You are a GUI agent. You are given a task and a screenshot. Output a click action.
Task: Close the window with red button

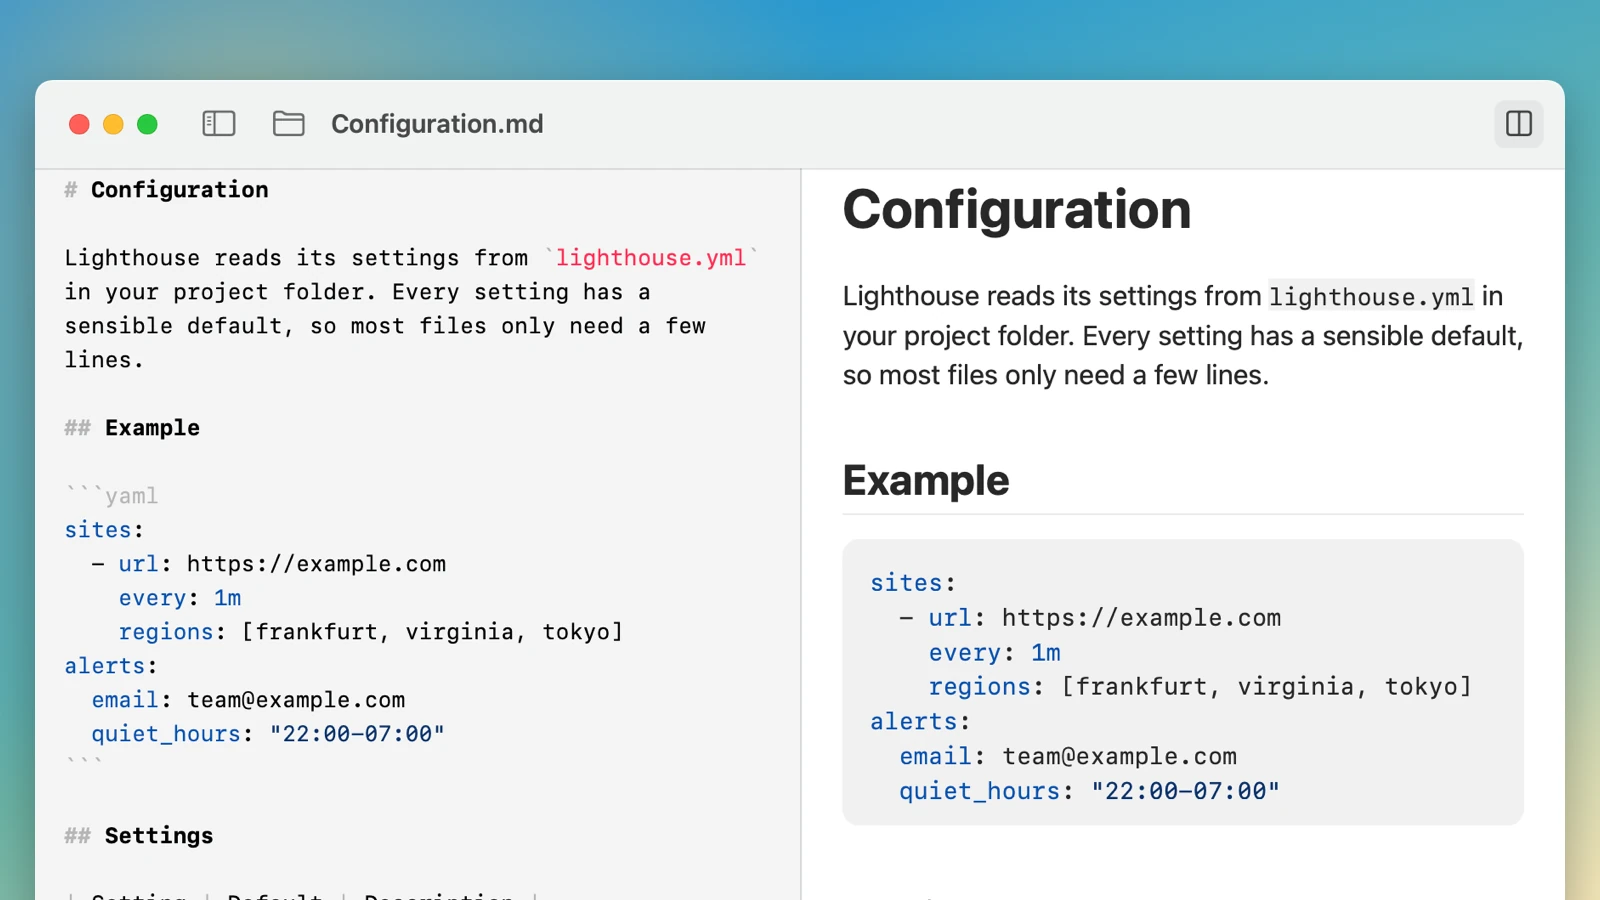coord(79,124)
